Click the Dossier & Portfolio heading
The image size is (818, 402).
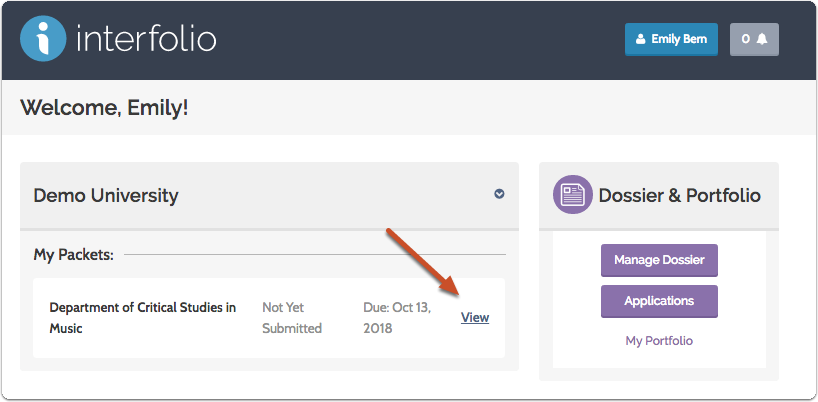[x=680, y=196]
